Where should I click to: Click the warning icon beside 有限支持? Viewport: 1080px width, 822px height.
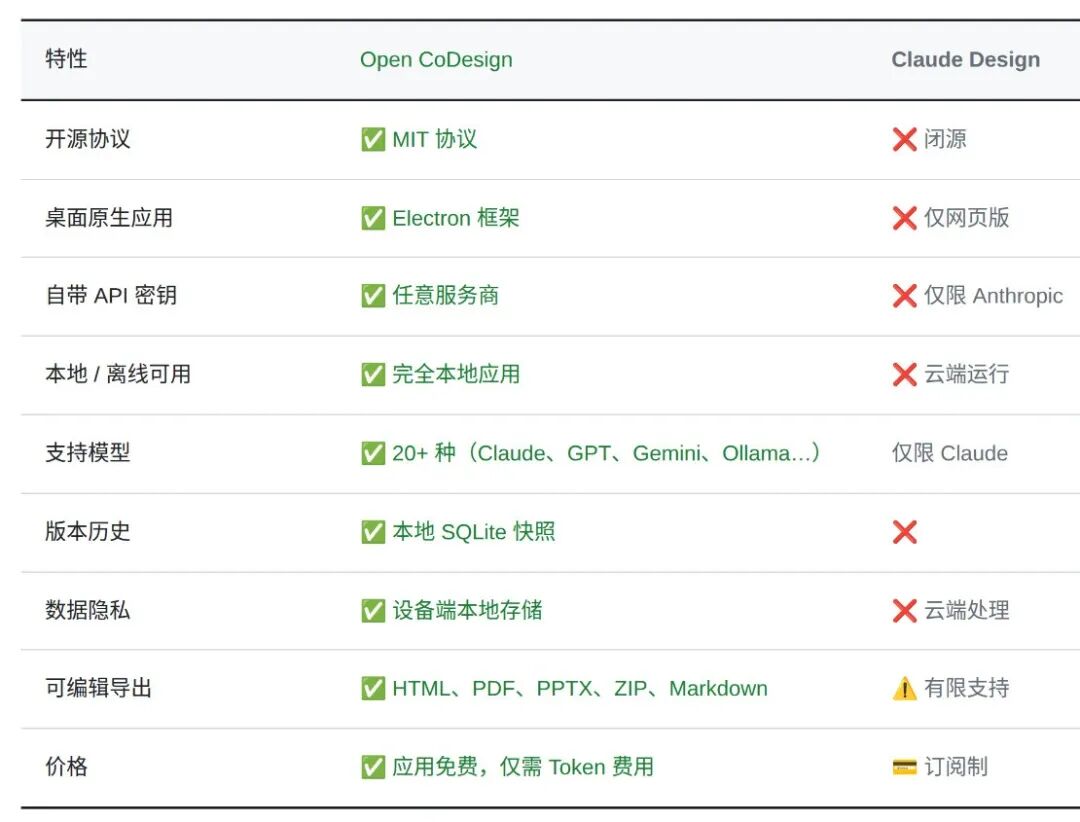coord(904,689)
